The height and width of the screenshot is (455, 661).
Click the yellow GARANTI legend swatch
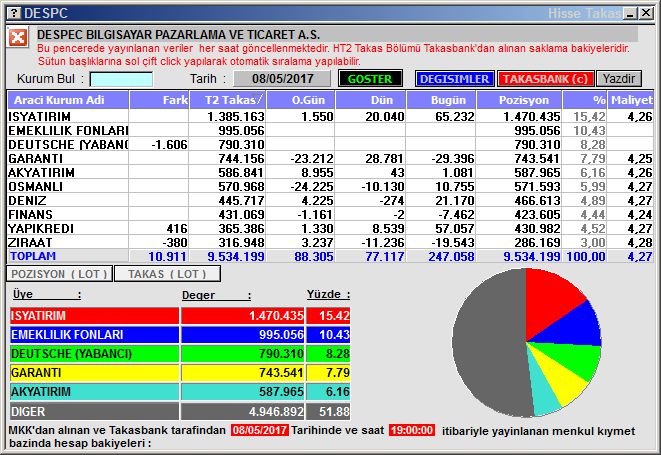point(94,373)
